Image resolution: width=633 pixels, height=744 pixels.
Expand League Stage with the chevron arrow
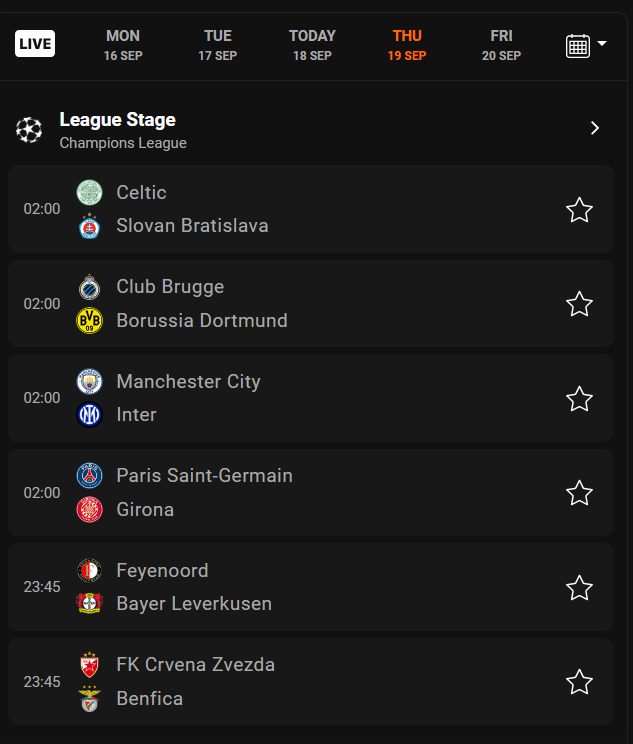(595, 128)
